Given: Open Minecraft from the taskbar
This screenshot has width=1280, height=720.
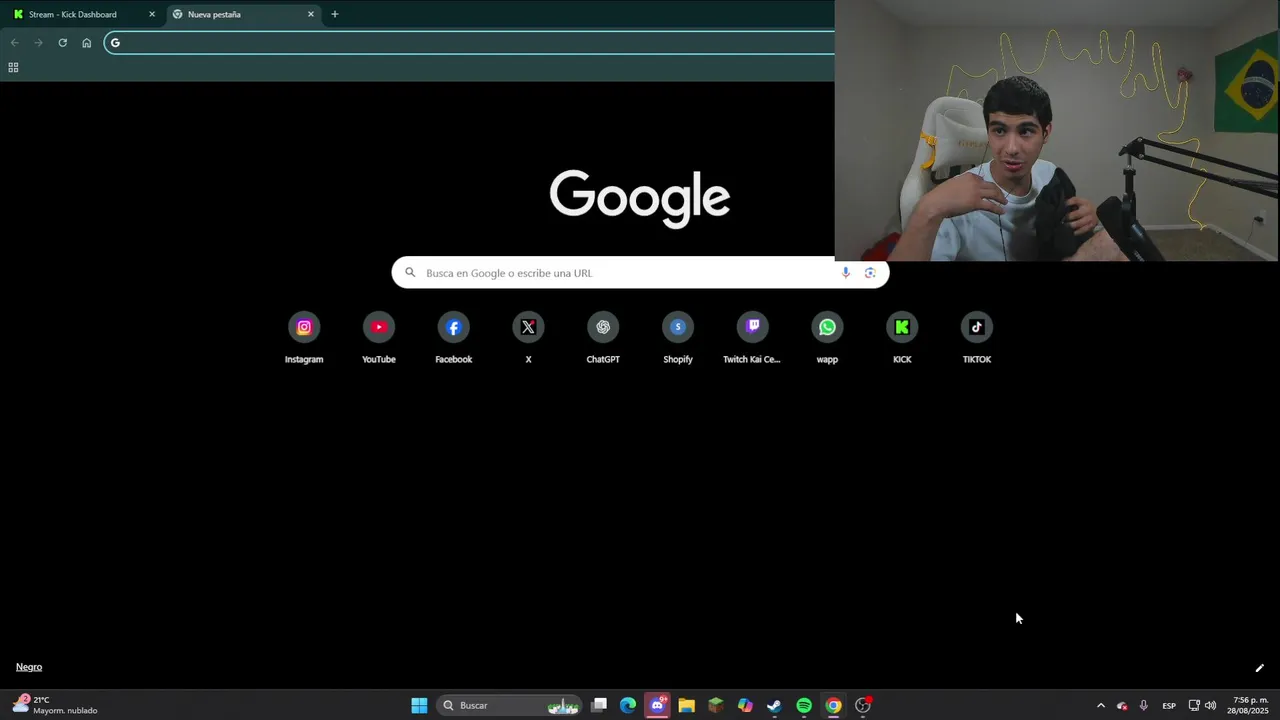Looking at the screenshot, I should 716,706.
